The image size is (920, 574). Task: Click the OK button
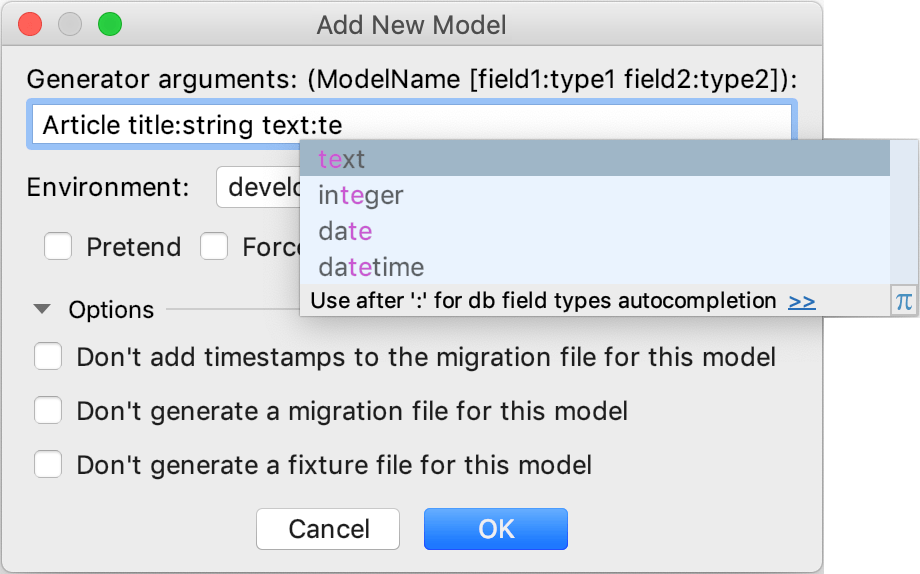495,529
